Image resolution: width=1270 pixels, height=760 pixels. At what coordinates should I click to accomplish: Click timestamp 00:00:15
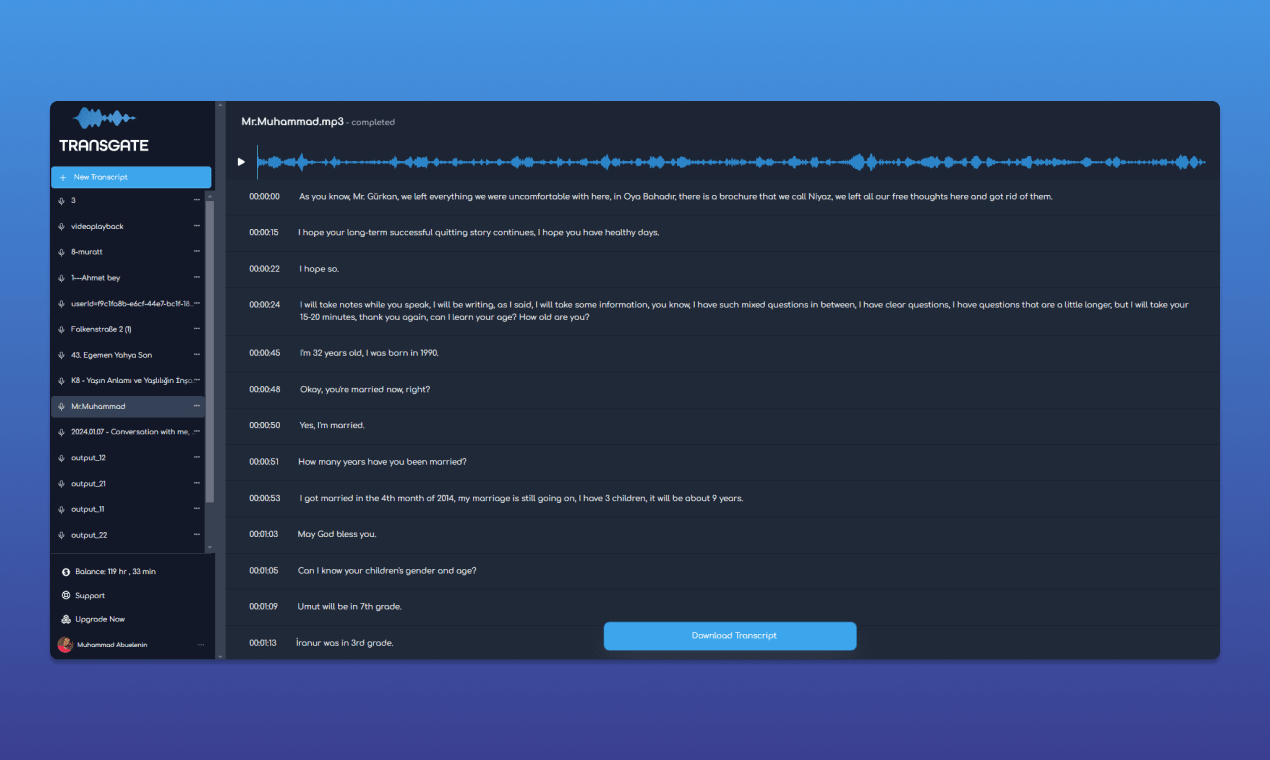pyautogui.click(x=265, y=233)
